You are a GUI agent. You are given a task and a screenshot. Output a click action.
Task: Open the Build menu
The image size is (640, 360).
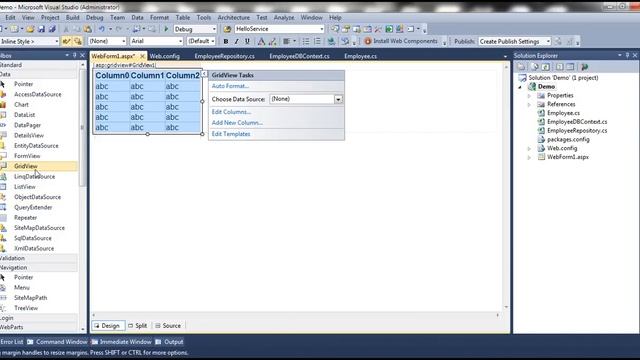(72, 18)
